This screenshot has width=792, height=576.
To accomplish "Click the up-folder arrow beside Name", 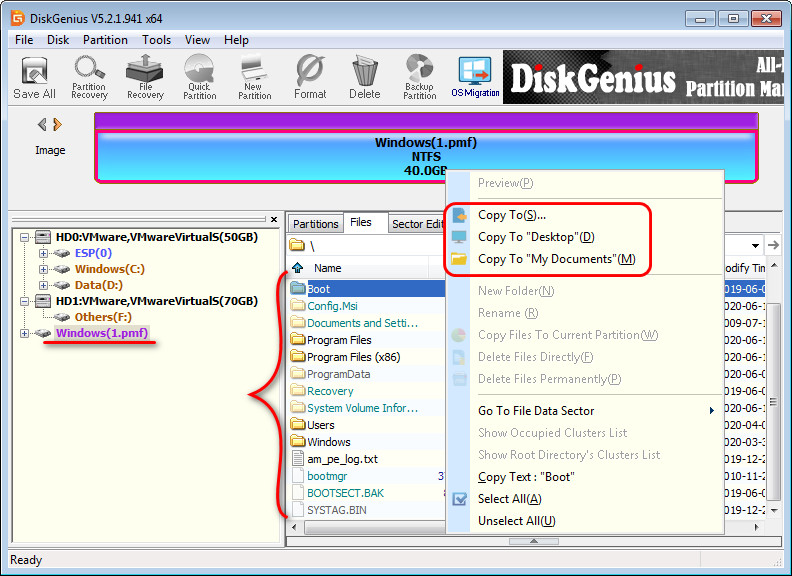I will click(x=298, y=268).
